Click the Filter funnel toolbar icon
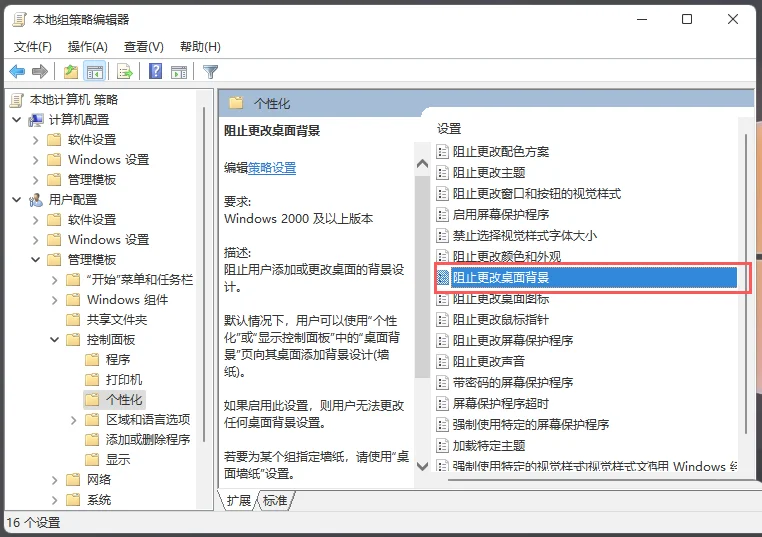Screen dimensions: 762x537 pyautogui.click(x=210, y=72)
